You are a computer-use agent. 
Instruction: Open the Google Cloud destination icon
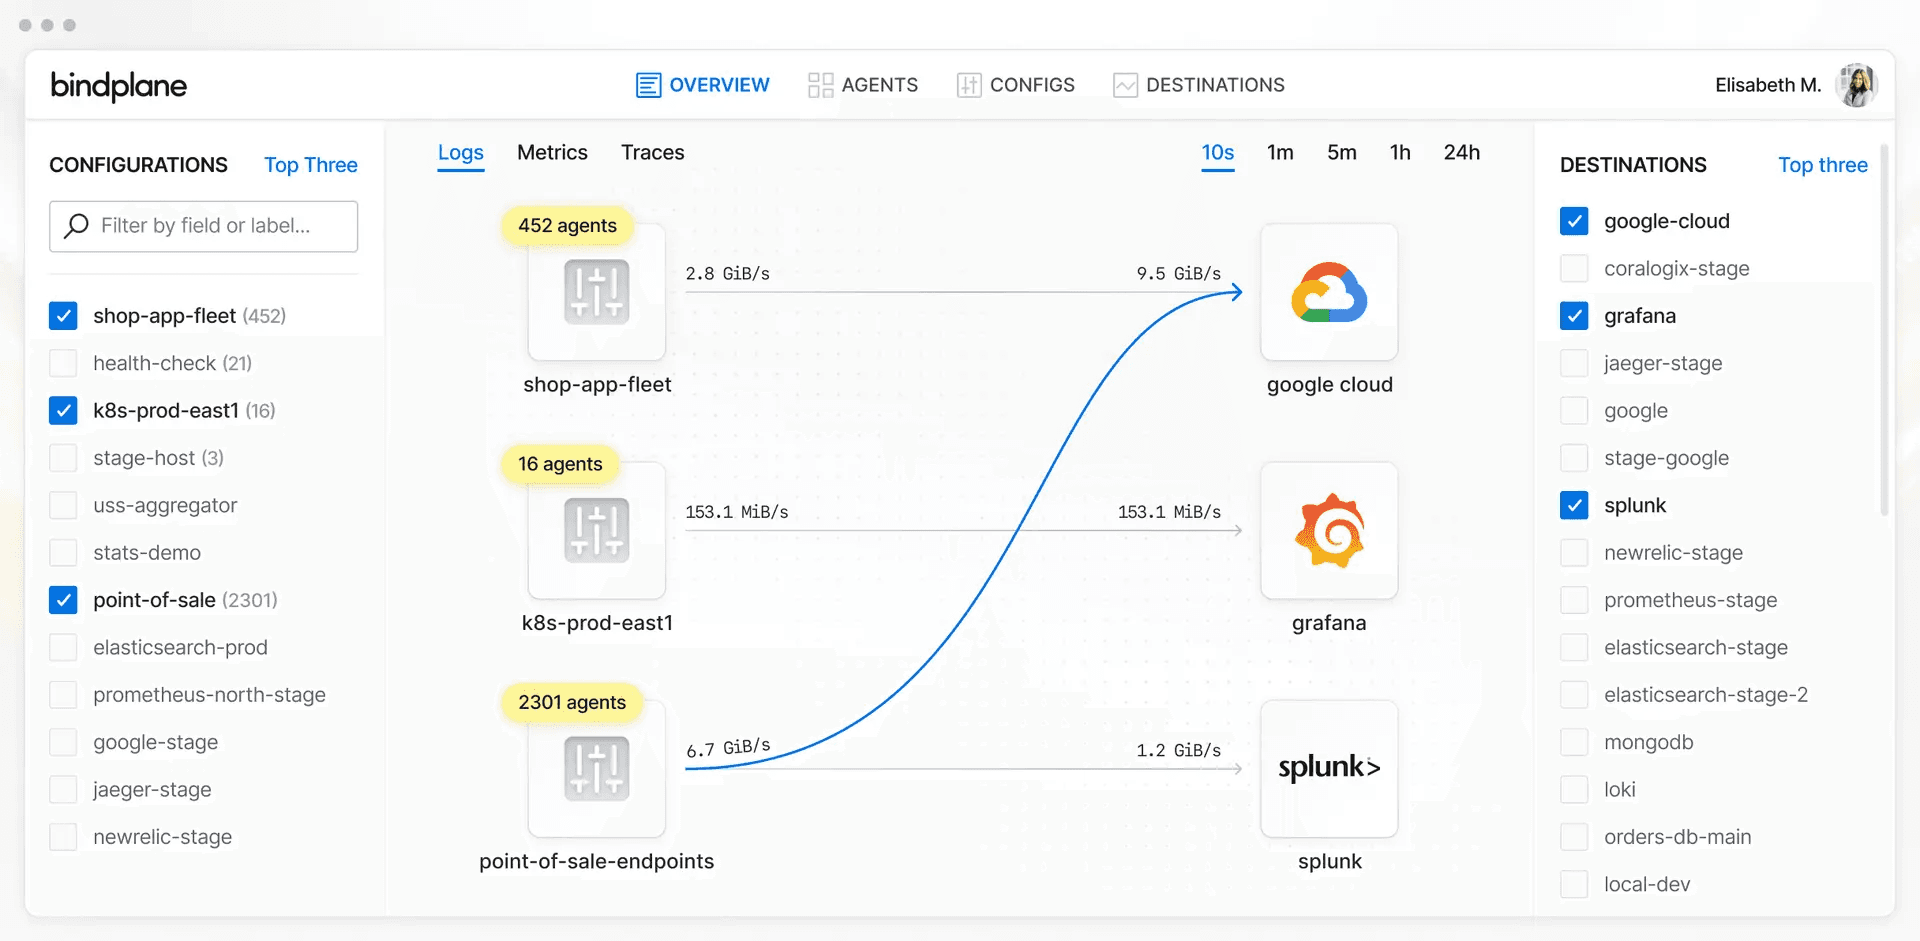[1329, 292]
